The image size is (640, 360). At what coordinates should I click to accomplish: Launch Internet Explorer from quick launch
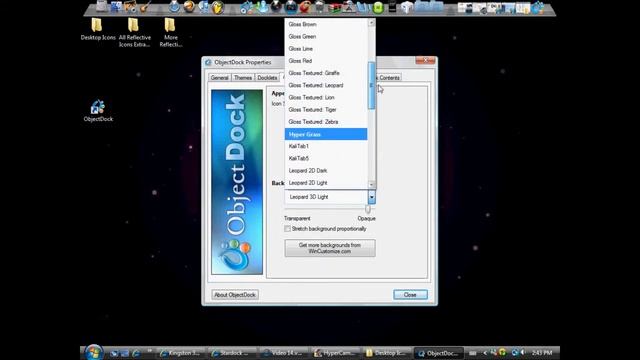point(136,353)
